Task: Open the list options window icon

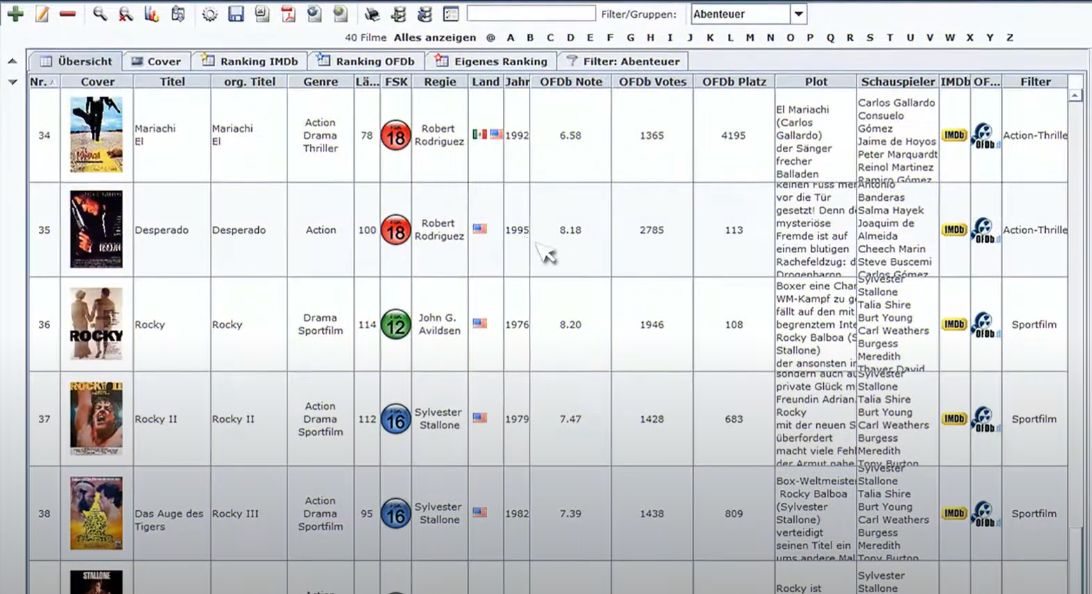Action: coord(451,13)
